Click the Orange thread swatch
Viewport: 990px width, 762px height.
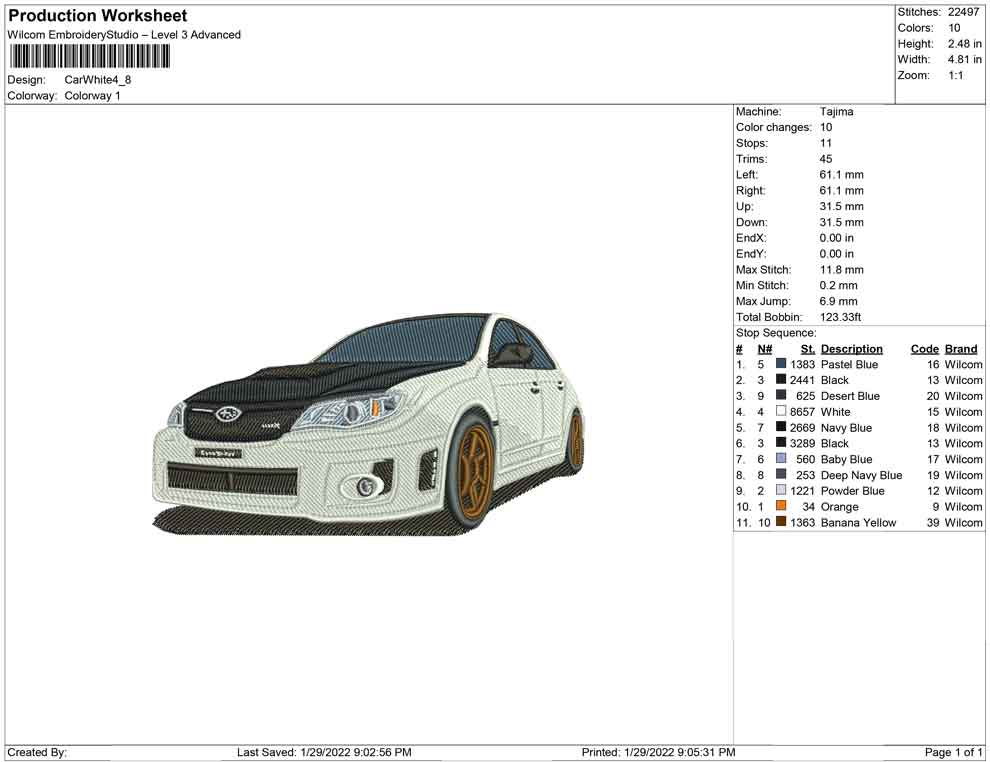[780, 507]
